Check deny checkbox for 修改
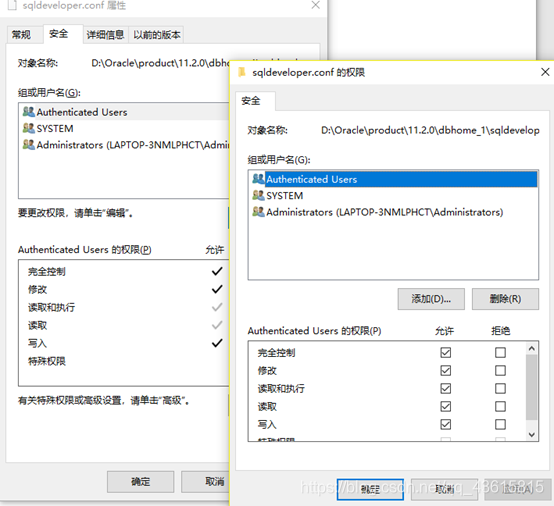The width and height of the screenshot is (554, 506). pyautogui.click(x=500, y=370)
